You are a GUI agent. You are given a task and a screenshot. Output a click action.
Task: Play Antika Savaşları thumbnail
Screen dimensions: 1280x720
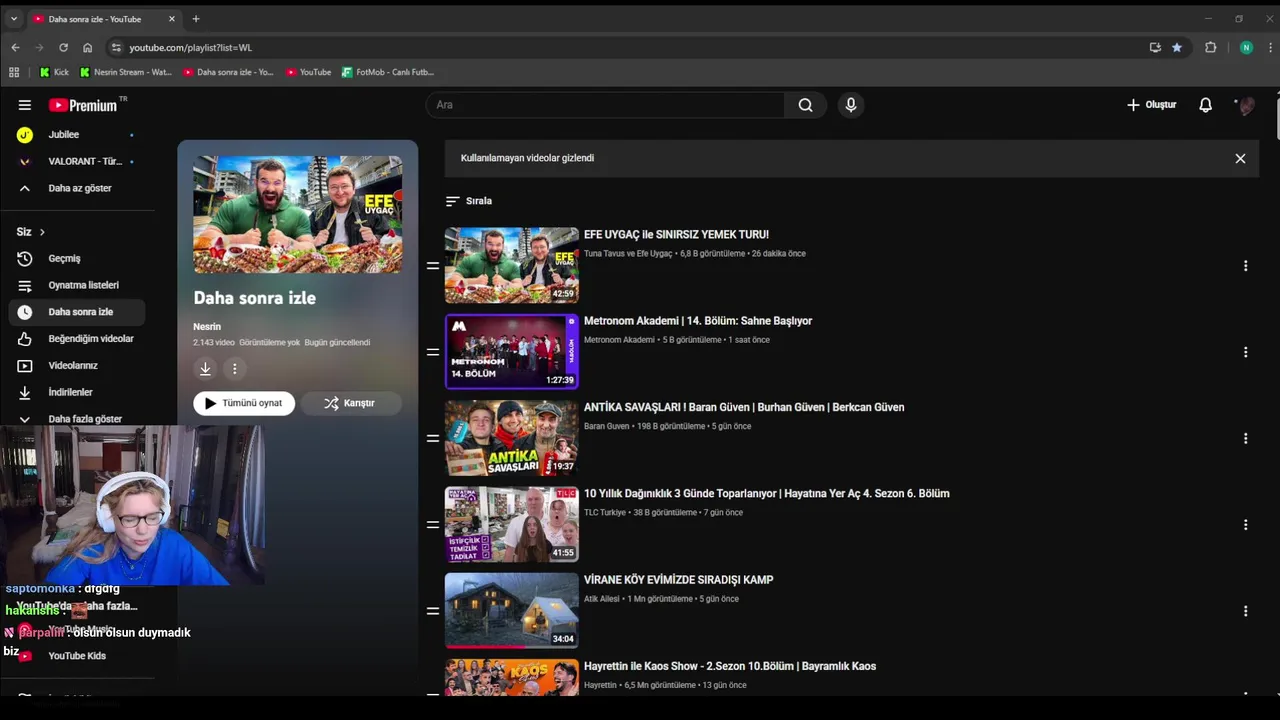512,438
